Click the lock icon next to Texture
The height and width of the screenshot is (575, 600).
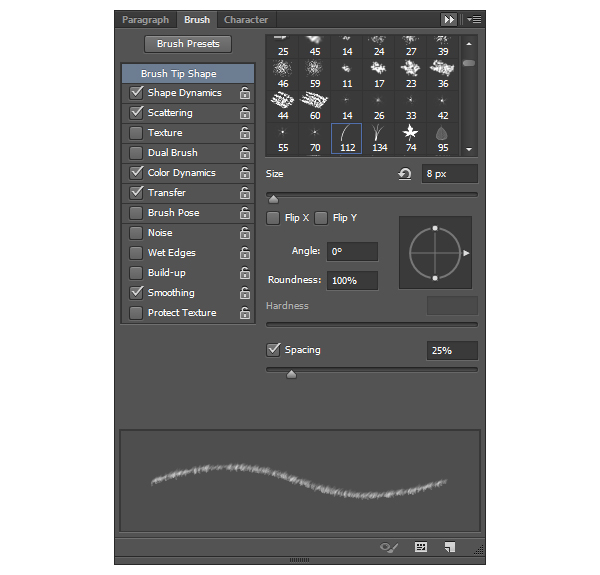pos(245,133)
